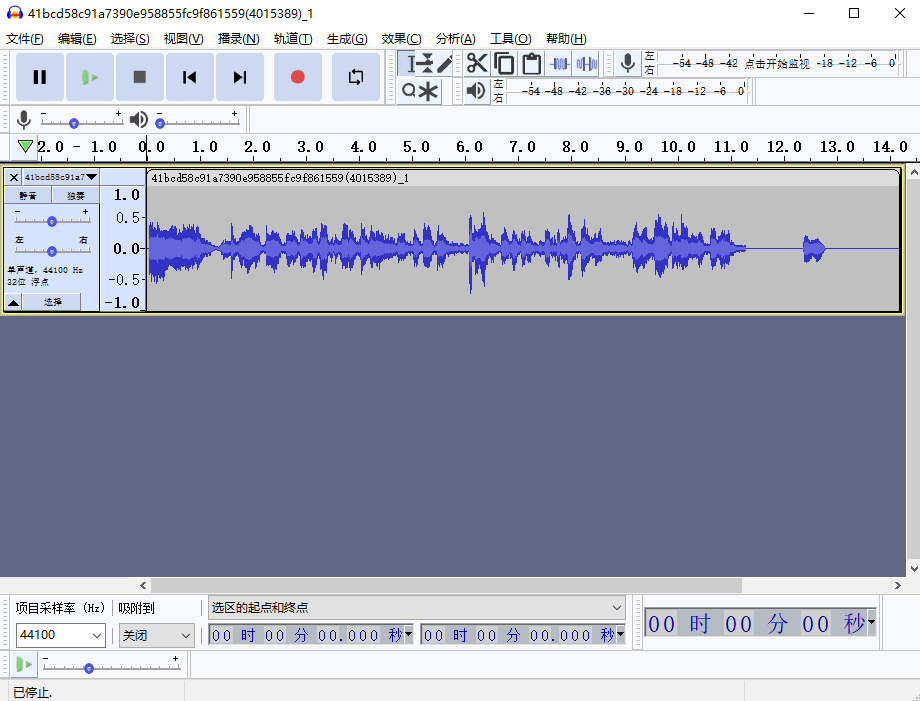Adjust the track gain slider

[52, 221]
